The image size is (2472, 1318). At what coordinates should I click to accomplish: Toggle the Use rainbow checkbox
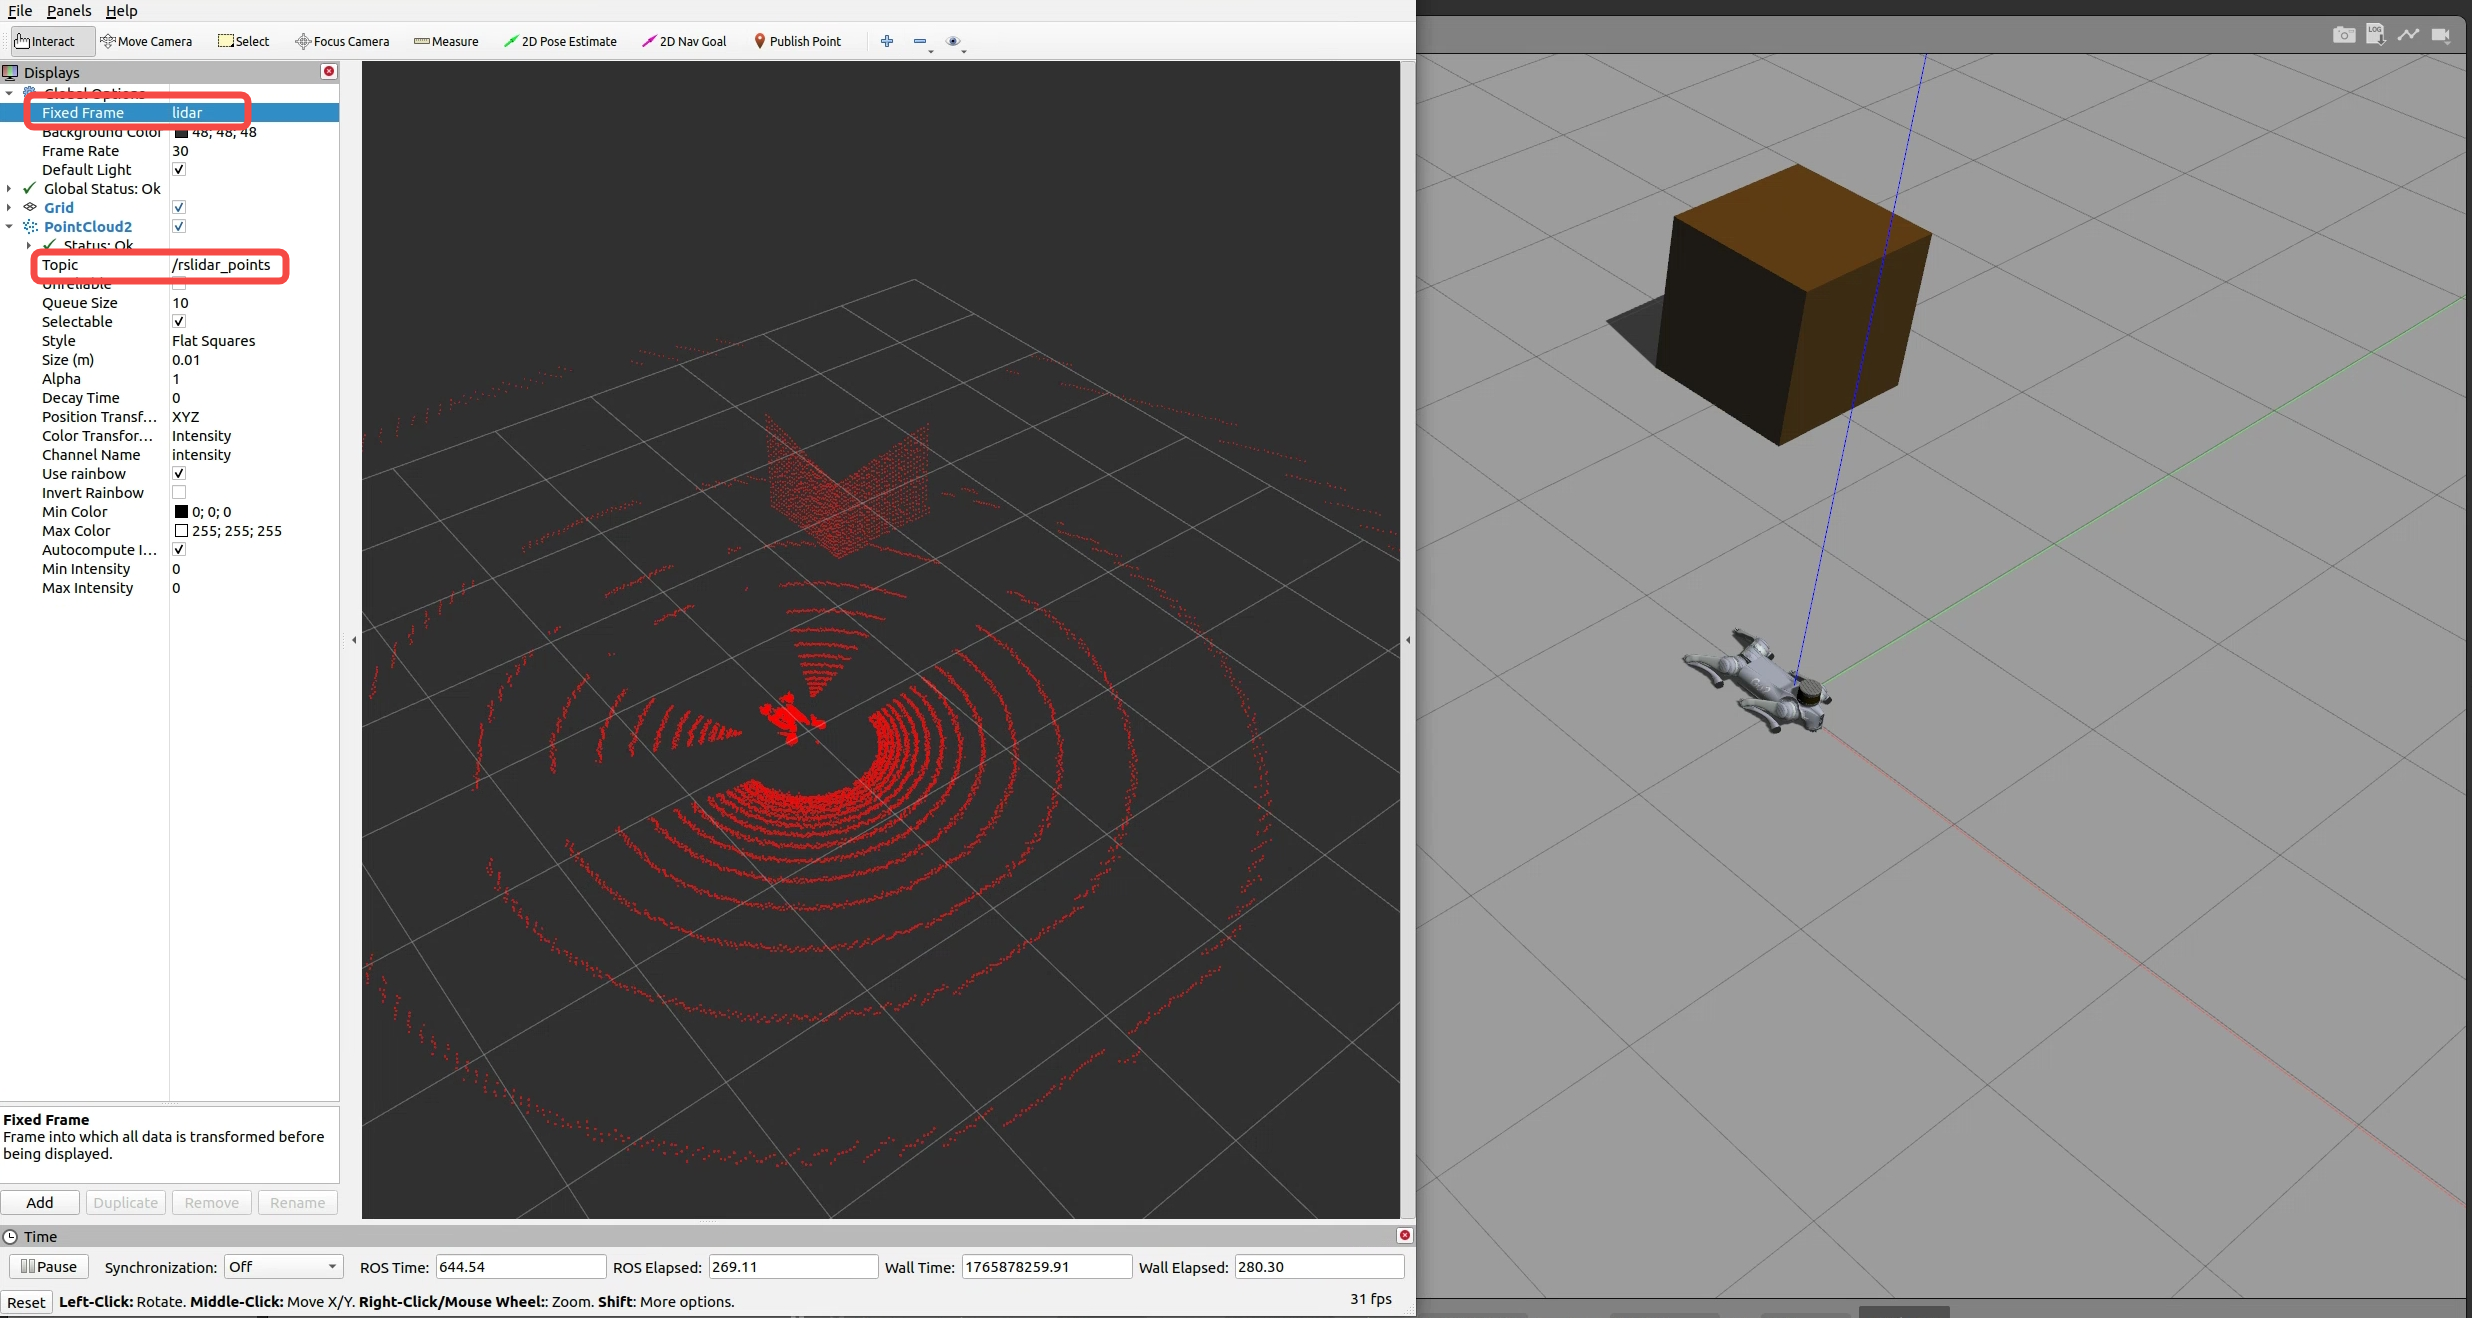pos(179,473)
